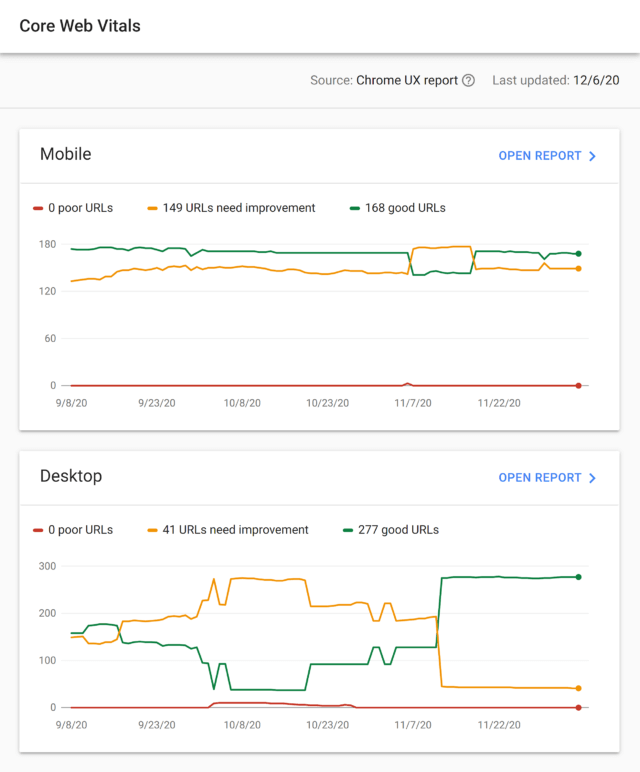Click '11/7/20' date label on Mobile chart

[x=413, y=403]
